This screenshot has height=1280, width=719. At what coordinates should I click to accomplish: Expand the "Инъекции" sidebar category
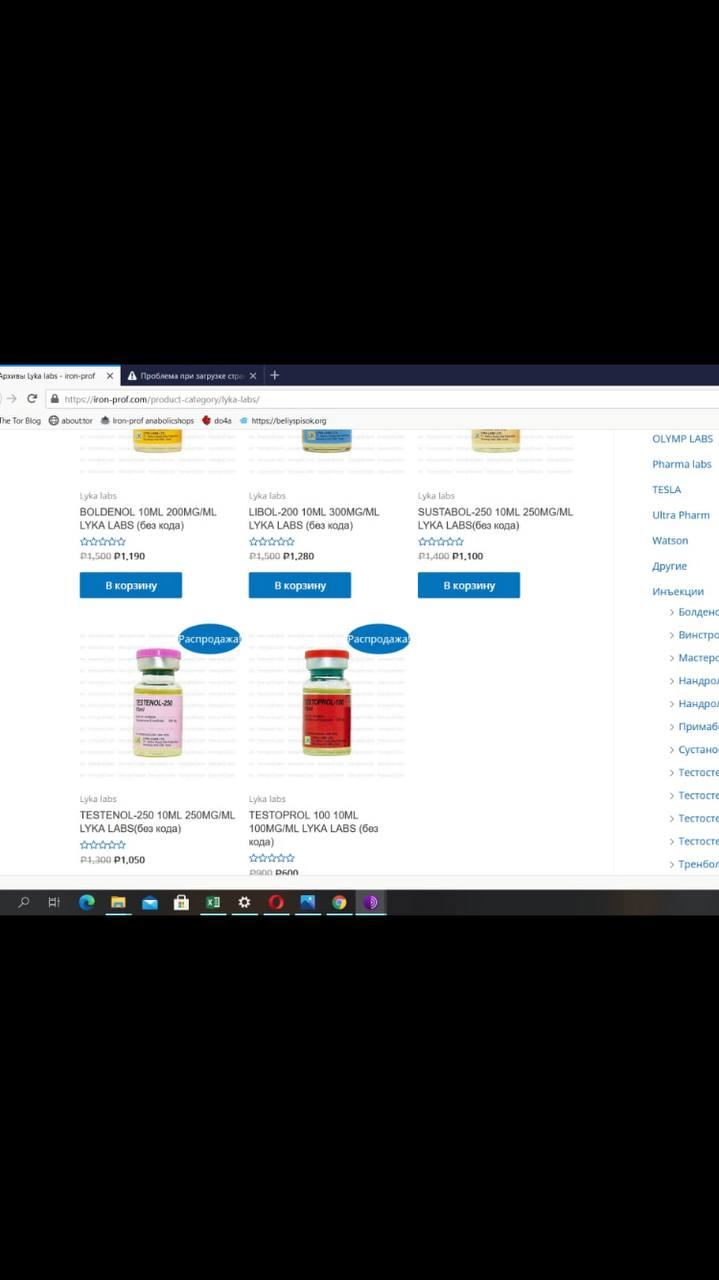pyautogui.click(x=678, y=591)
